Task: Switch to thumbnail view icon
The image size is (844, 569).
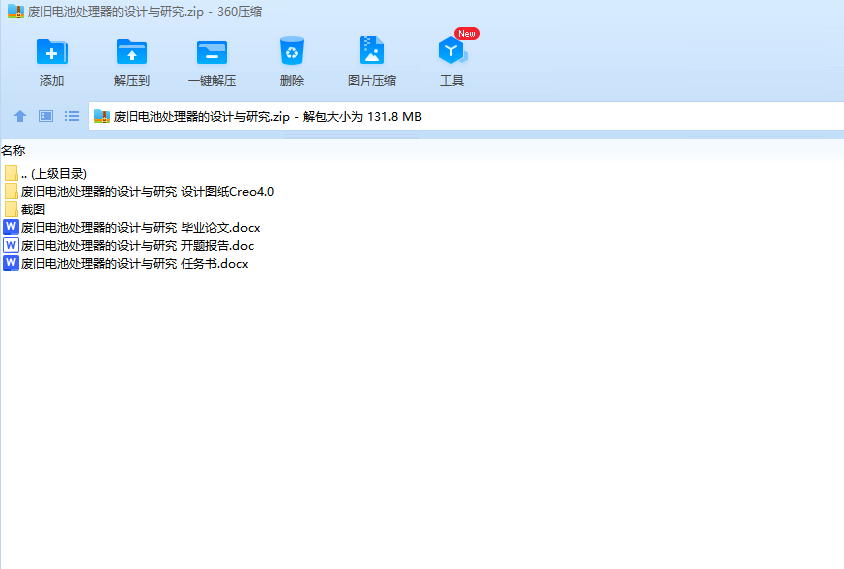Action: pos(46,116)
